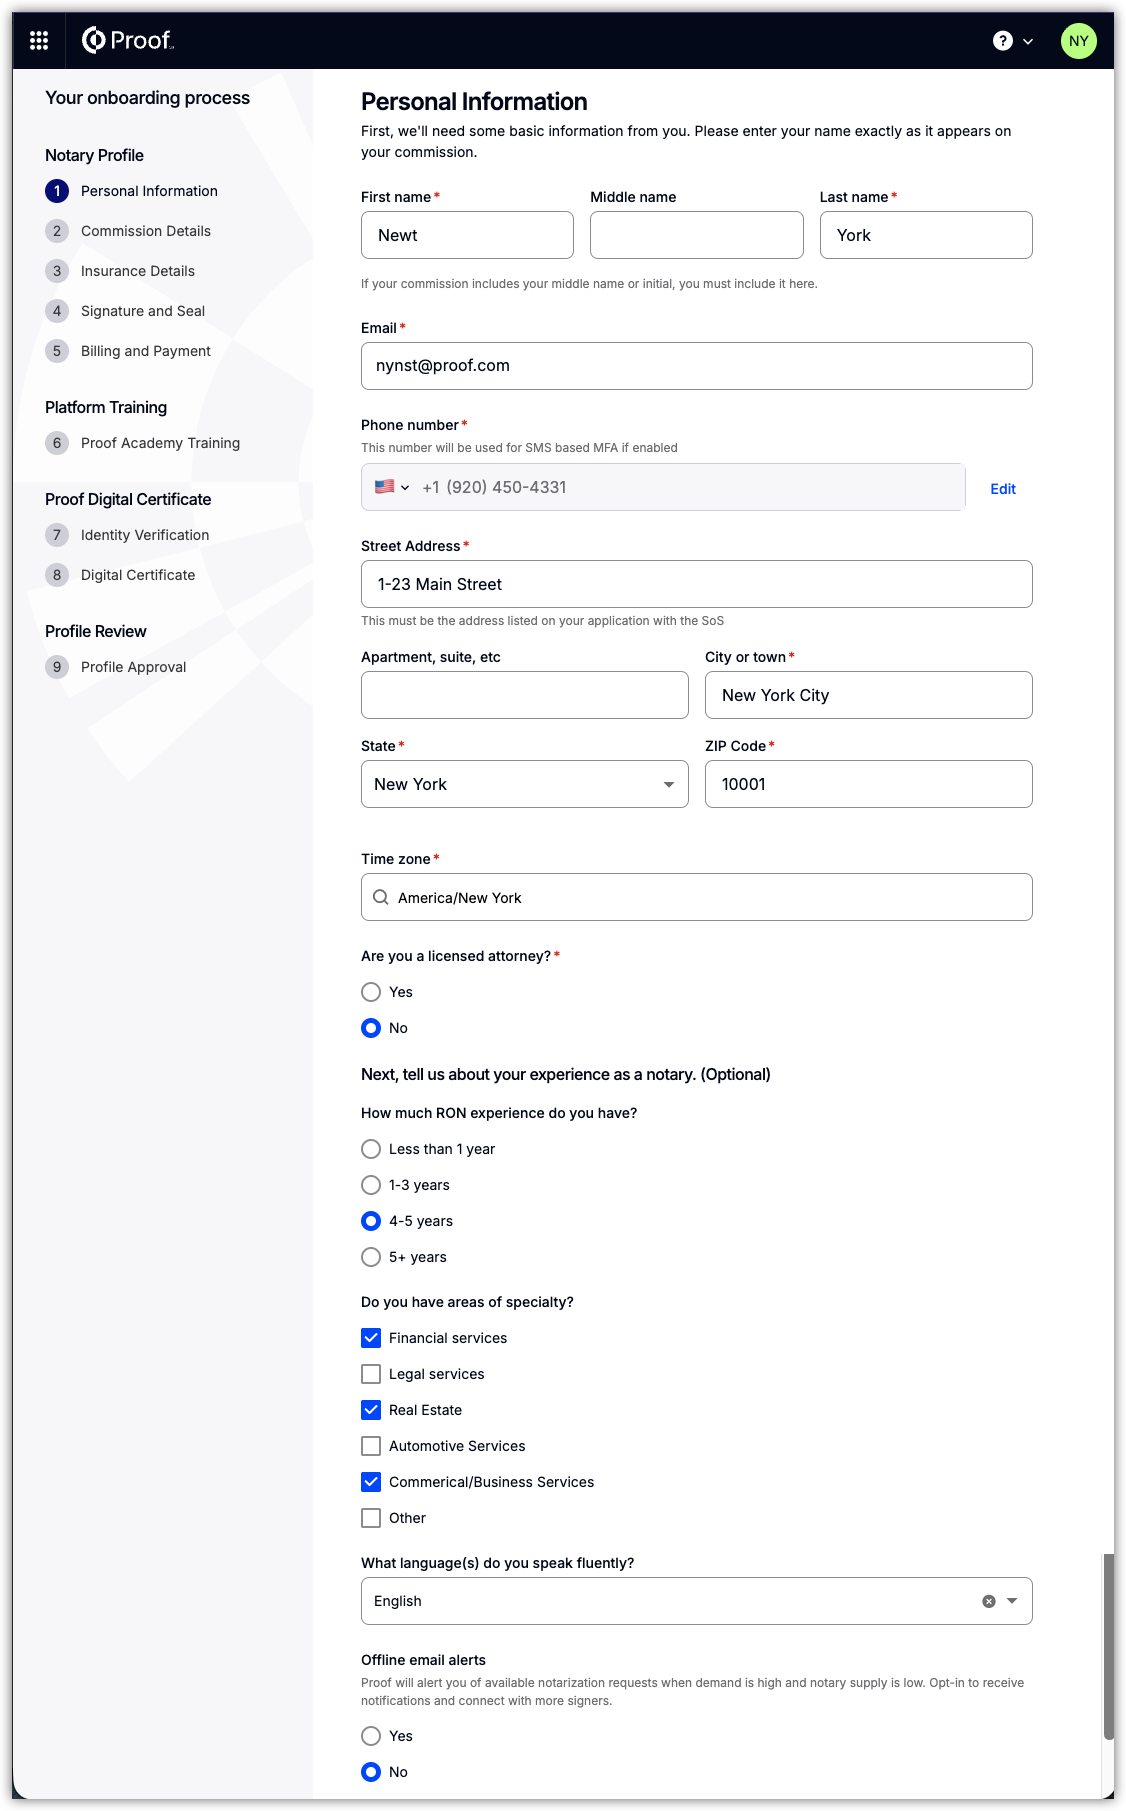This screenshot has width=1126, height=1811.
Task: Click the City or town field
Action: pos(869,695)
